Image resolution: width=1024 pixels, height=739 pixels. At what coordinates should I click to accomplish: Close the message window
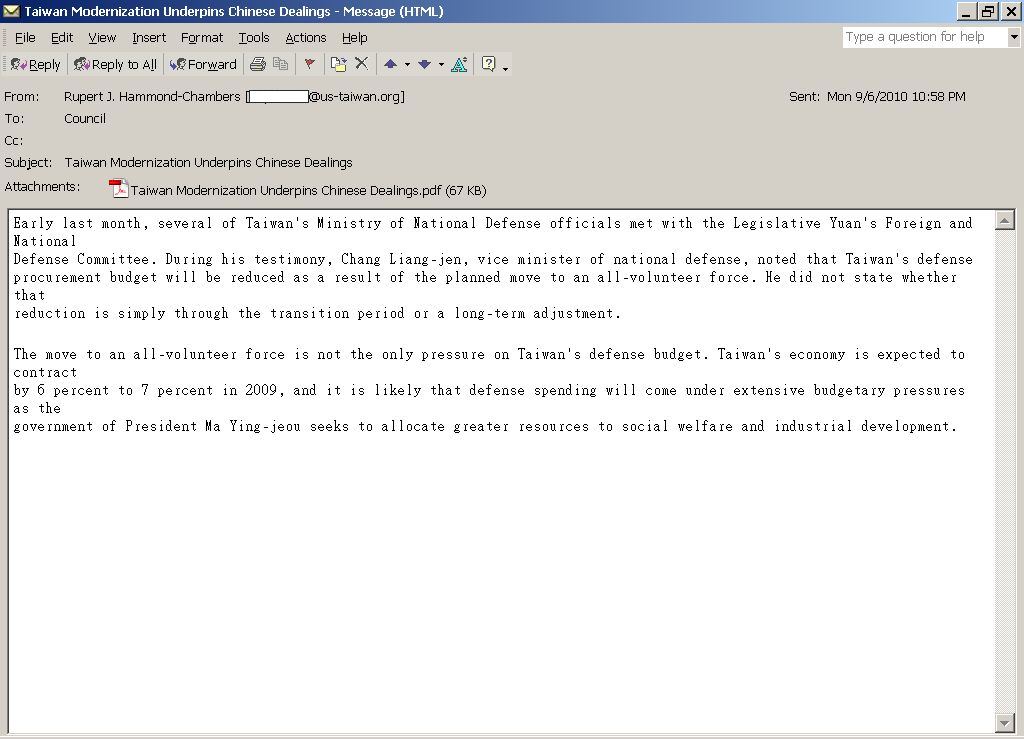click(1010, 11)
